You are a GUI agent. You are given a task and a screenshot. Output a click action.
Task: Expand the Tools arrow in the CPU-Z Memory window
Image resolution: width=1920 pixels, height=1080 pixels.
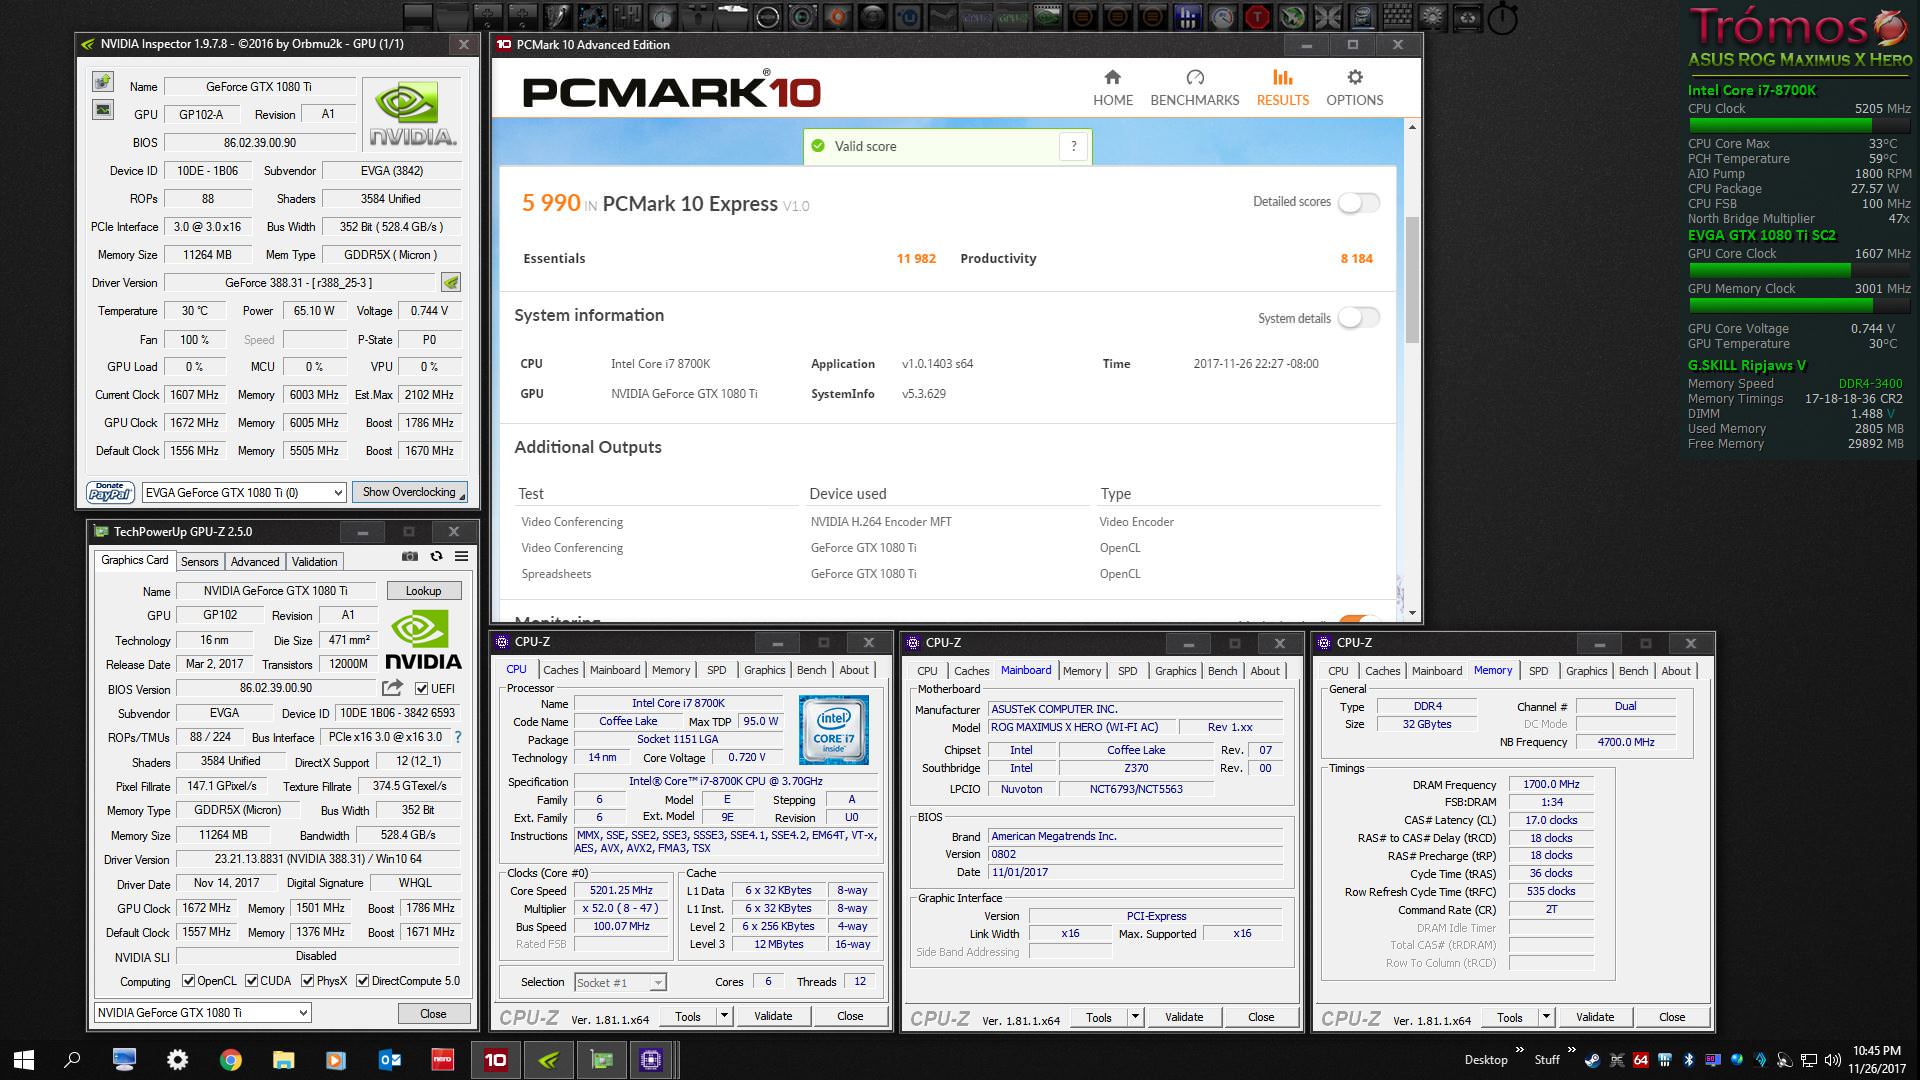click(x=1546, y=1017)
